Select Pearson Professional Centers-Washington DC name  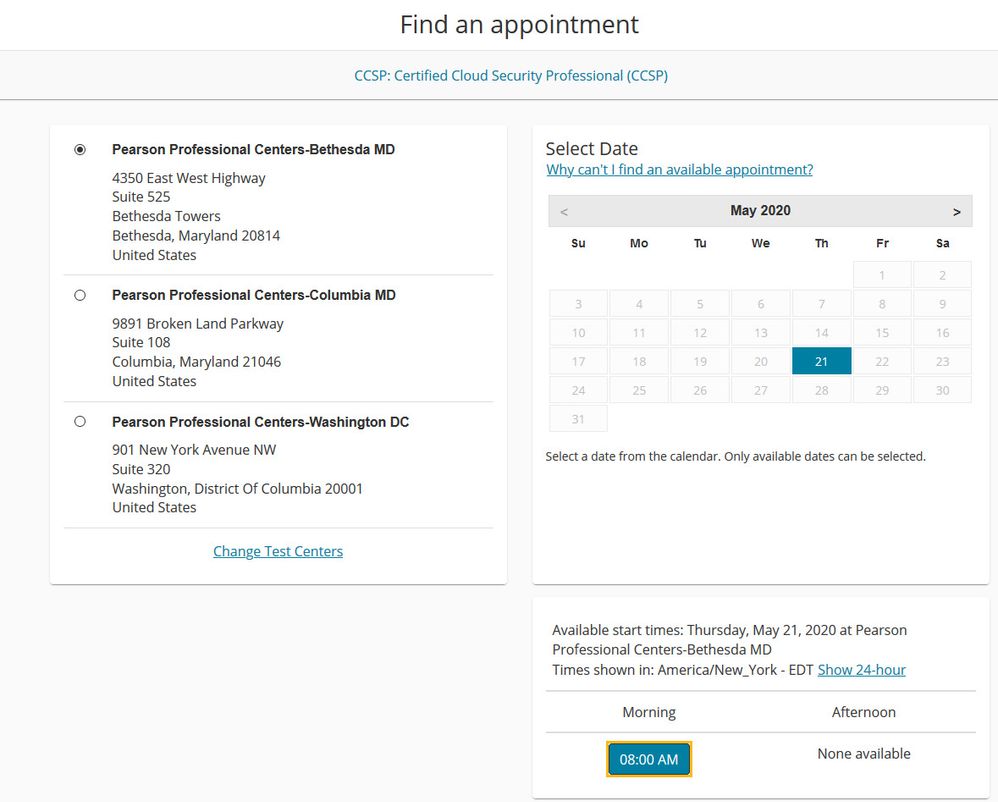[x=260, y=422]
